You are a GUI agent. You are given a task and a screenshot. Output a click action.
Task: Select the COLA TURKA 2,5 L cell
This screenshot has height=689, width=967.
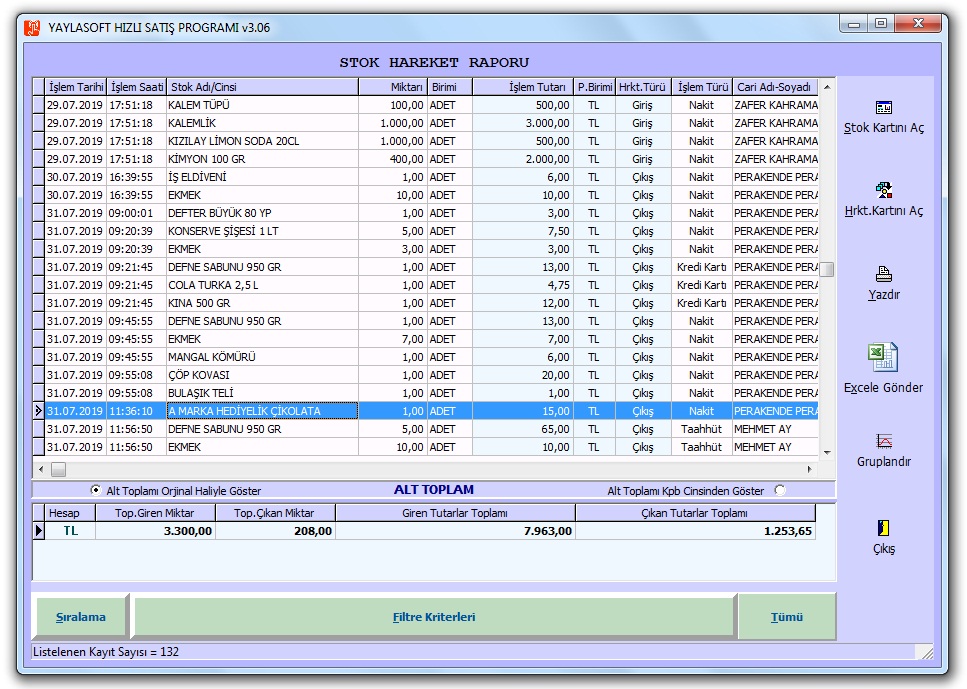(x=262, y=285)
